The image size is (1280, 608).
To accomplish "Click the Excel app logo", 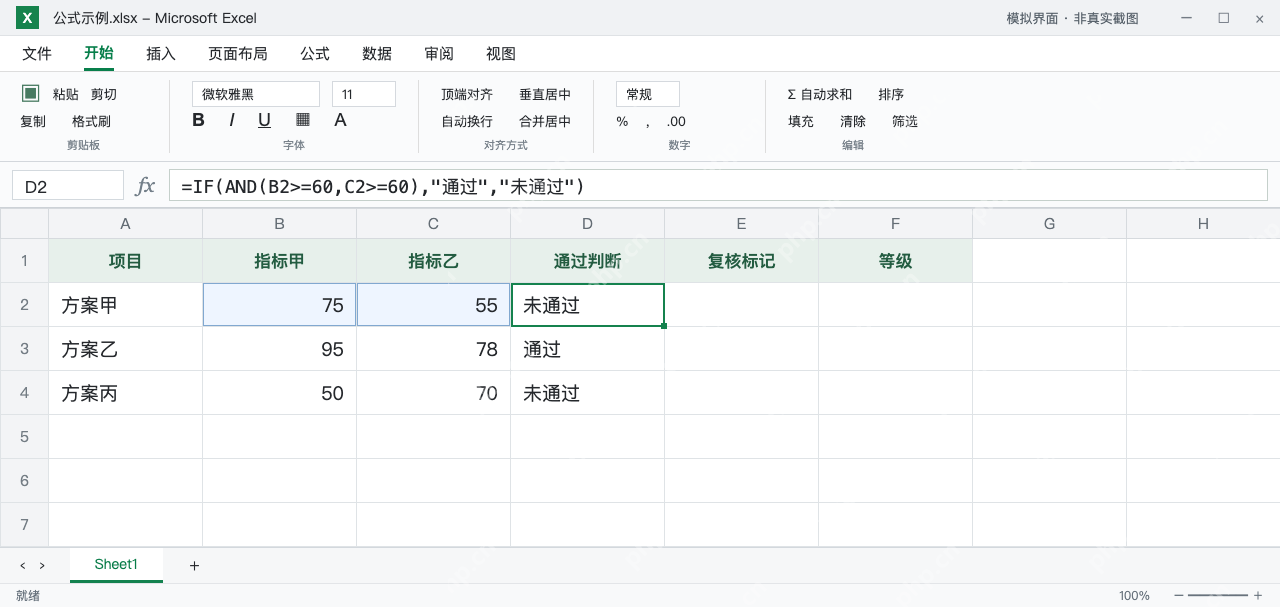I will 27,18.
